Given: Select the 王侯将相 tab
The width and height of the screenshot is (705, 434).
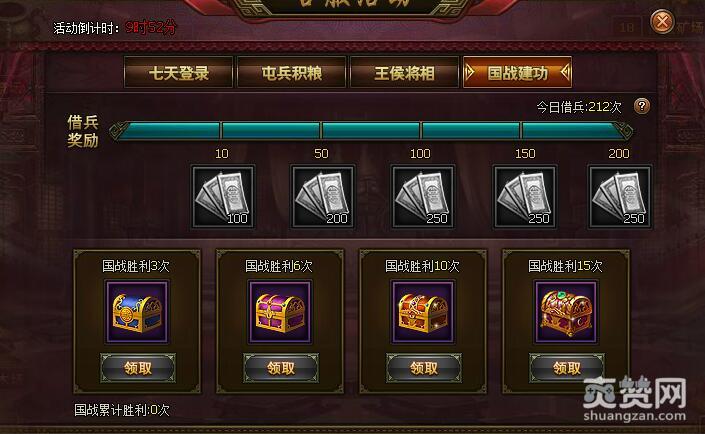Looking at the screenshot, I should [404, 72].
